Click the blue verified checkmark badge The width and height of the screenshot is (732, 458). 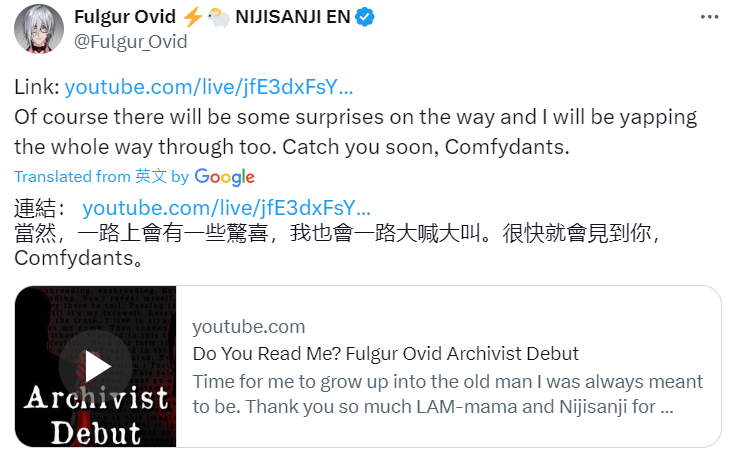[365, 17]
